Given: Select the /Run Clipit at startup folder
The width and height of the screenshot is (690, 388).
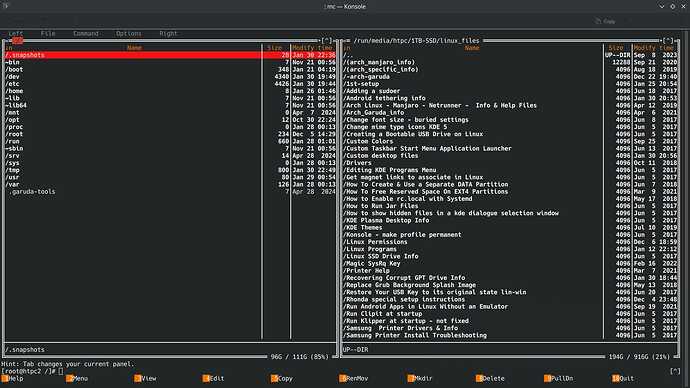Looking at the screenshot, I should click(x=510, y=314).
